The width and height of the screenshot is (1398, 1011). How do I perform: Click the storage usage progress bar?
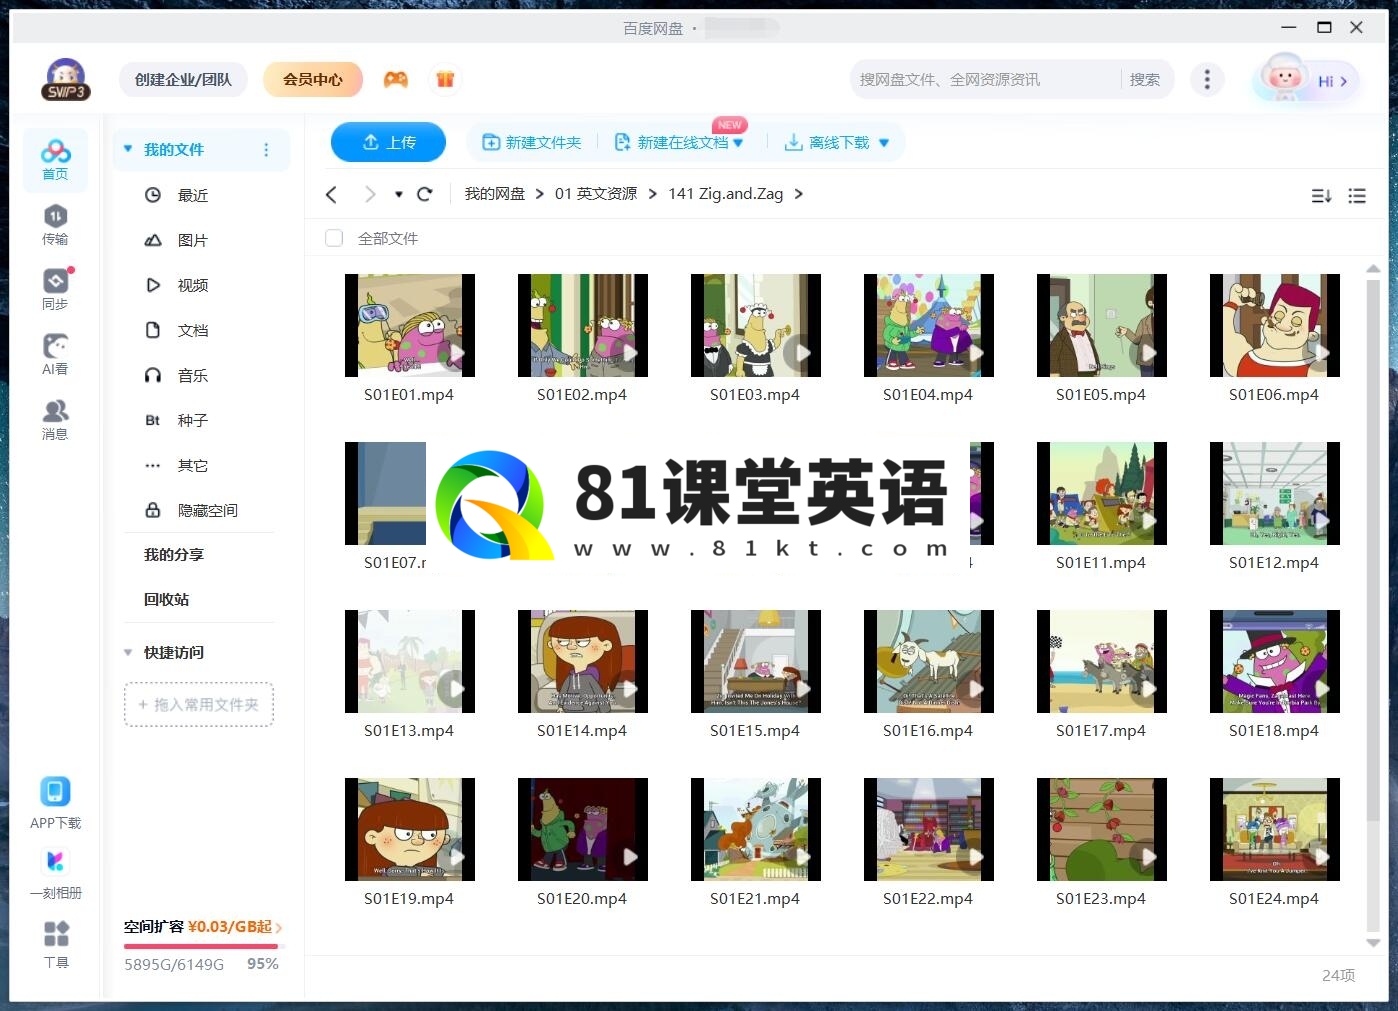204,946
